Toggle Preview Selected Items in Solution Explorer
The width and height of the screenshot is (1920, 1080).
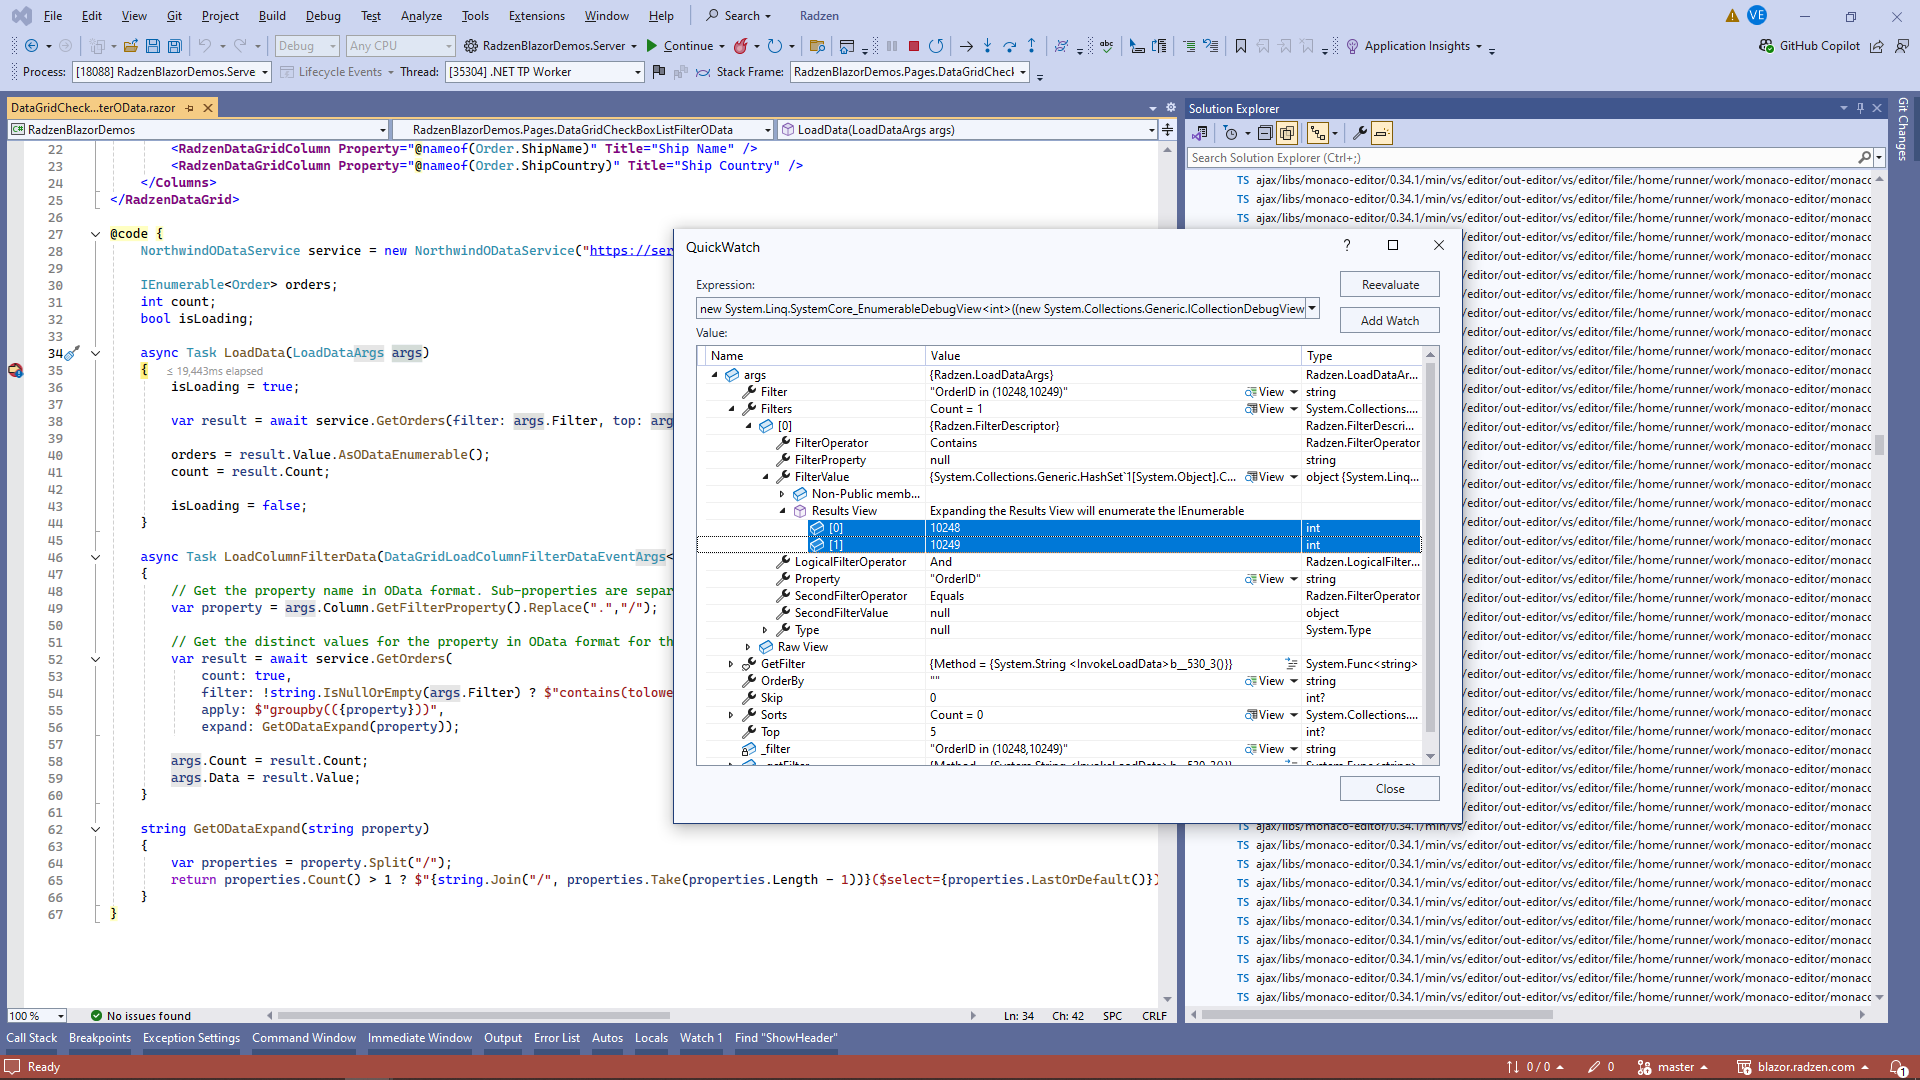tap(1382, 133)
